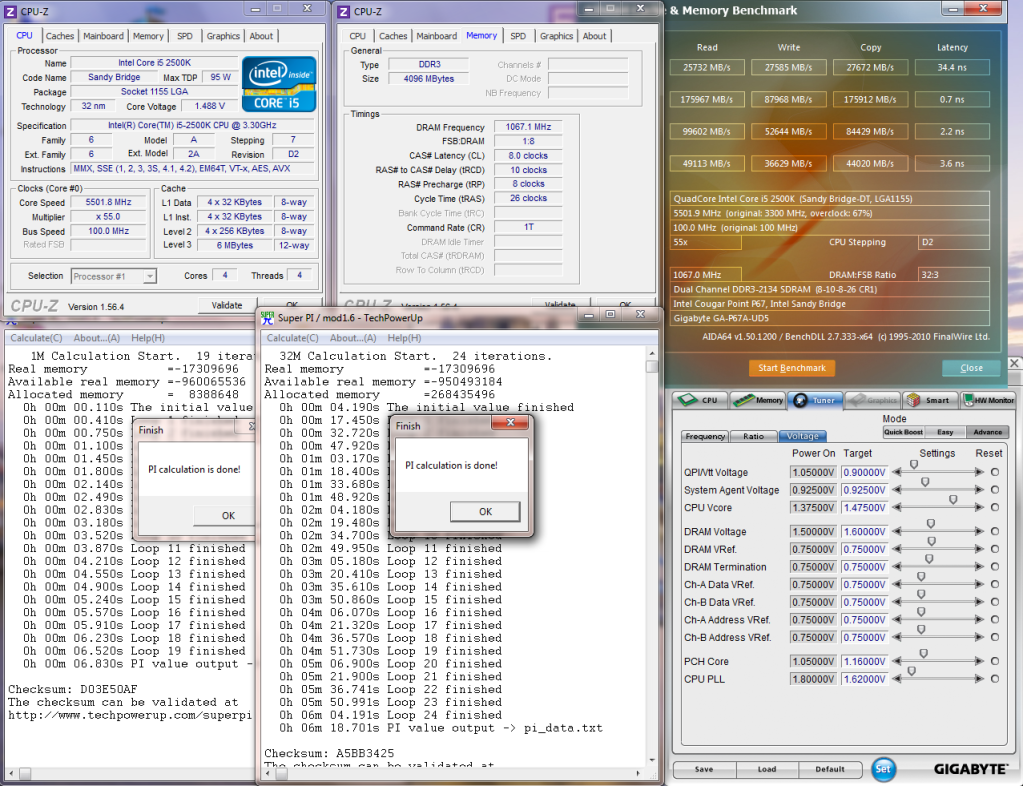Open the Processor #1 selection dropdown in CPU-Z

114,277
